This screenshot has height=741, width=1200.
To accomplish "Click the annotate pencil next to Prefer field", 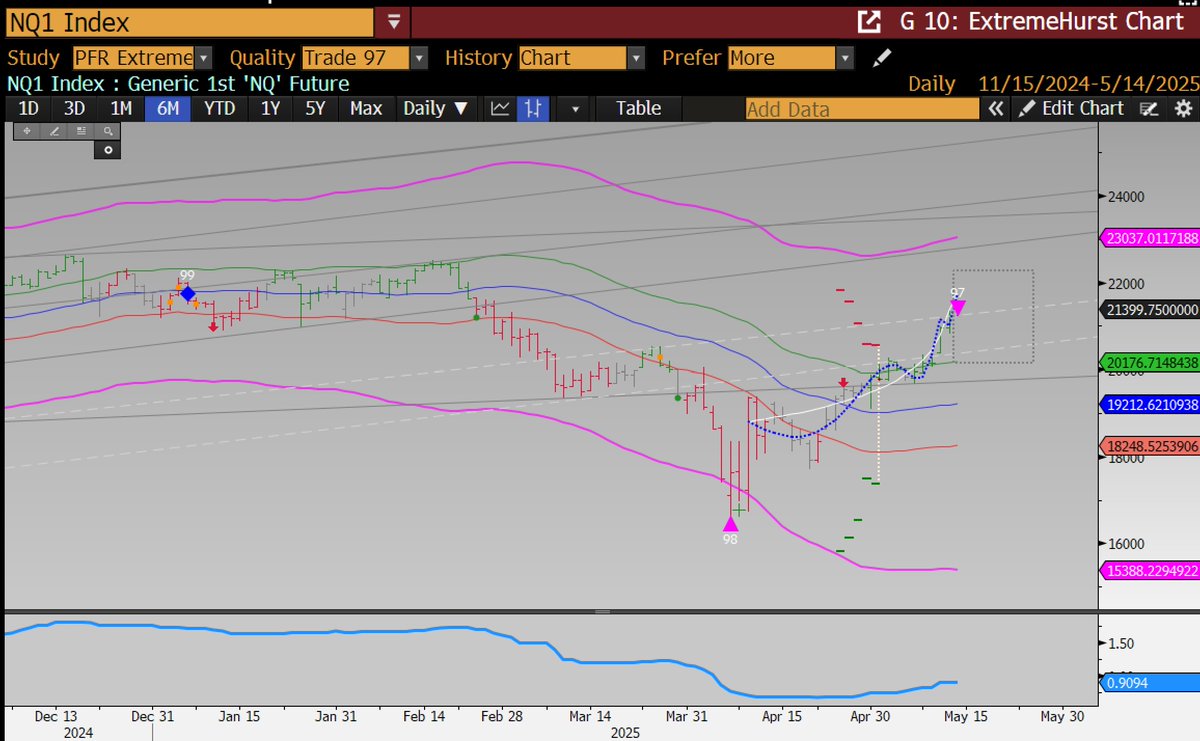I will click(x=882, y=58).
